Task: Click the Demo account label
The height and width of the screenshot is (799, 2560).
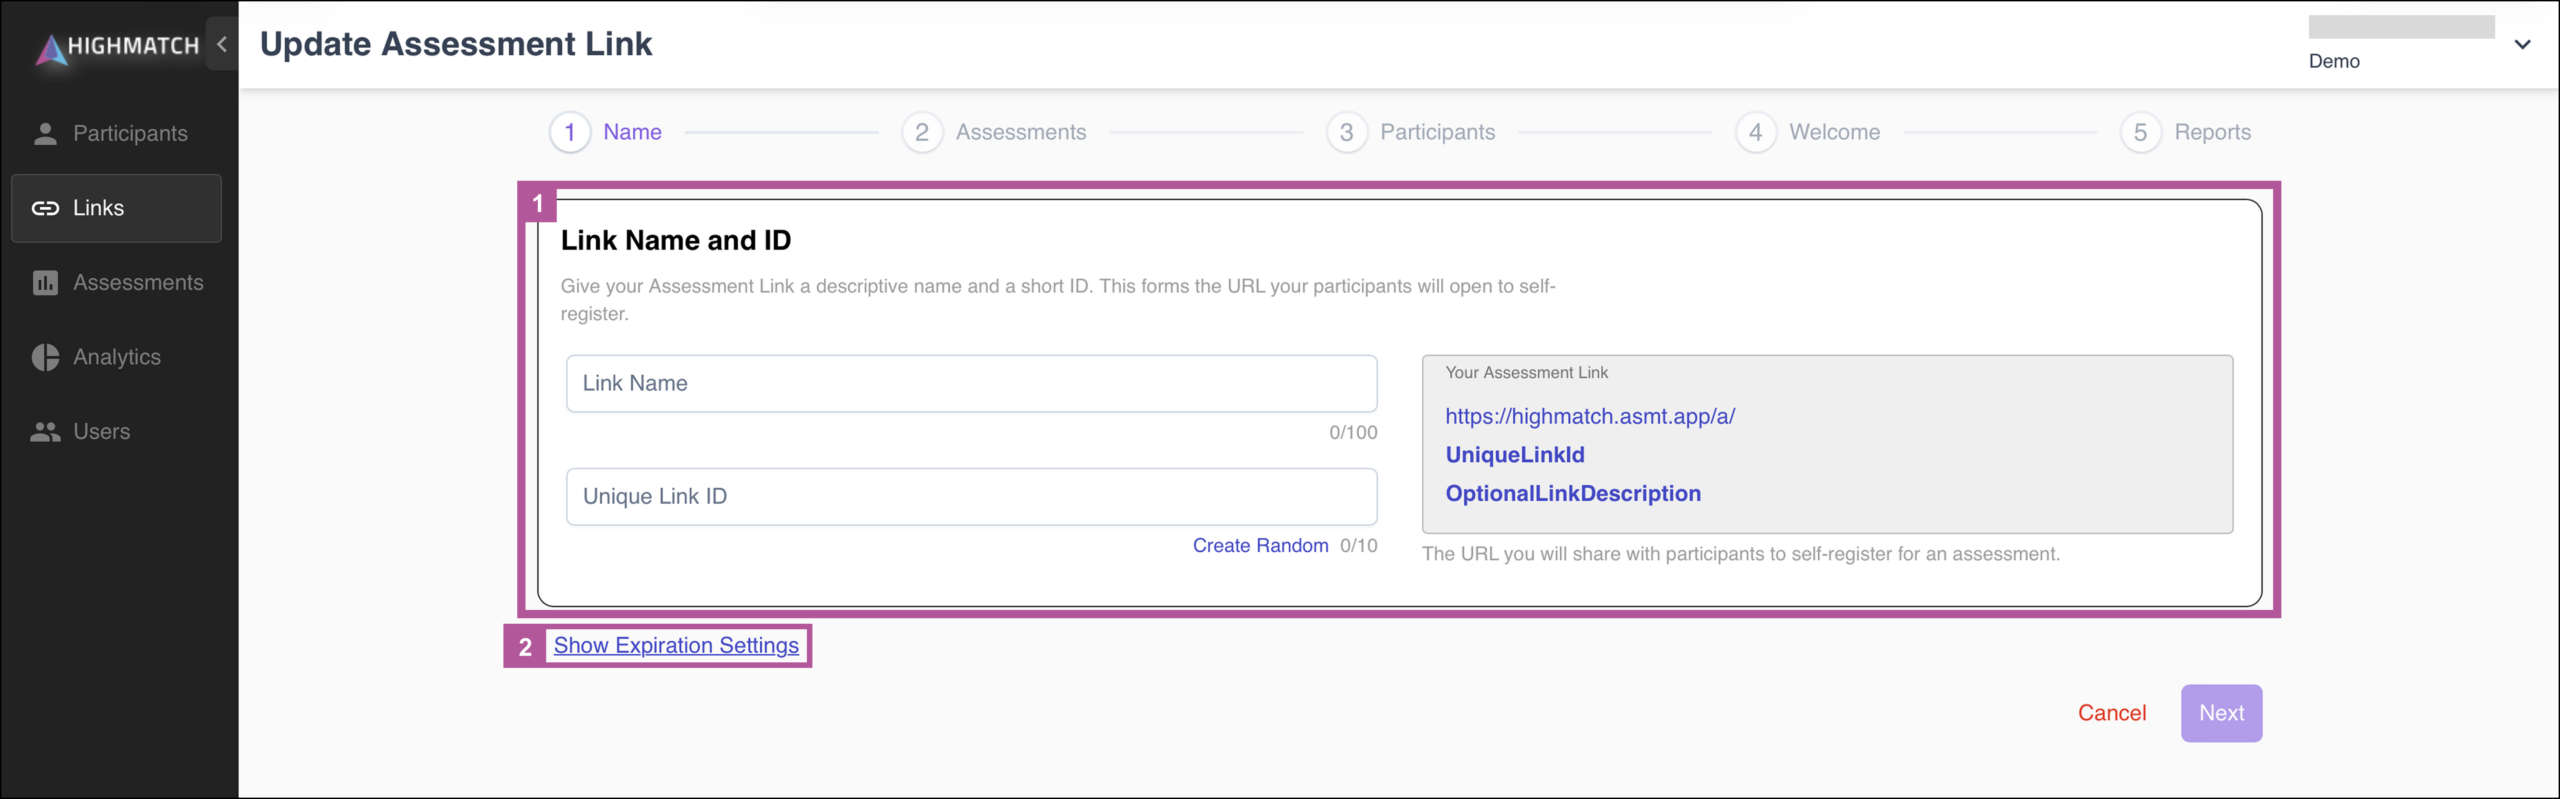Action: [2334, 61]
